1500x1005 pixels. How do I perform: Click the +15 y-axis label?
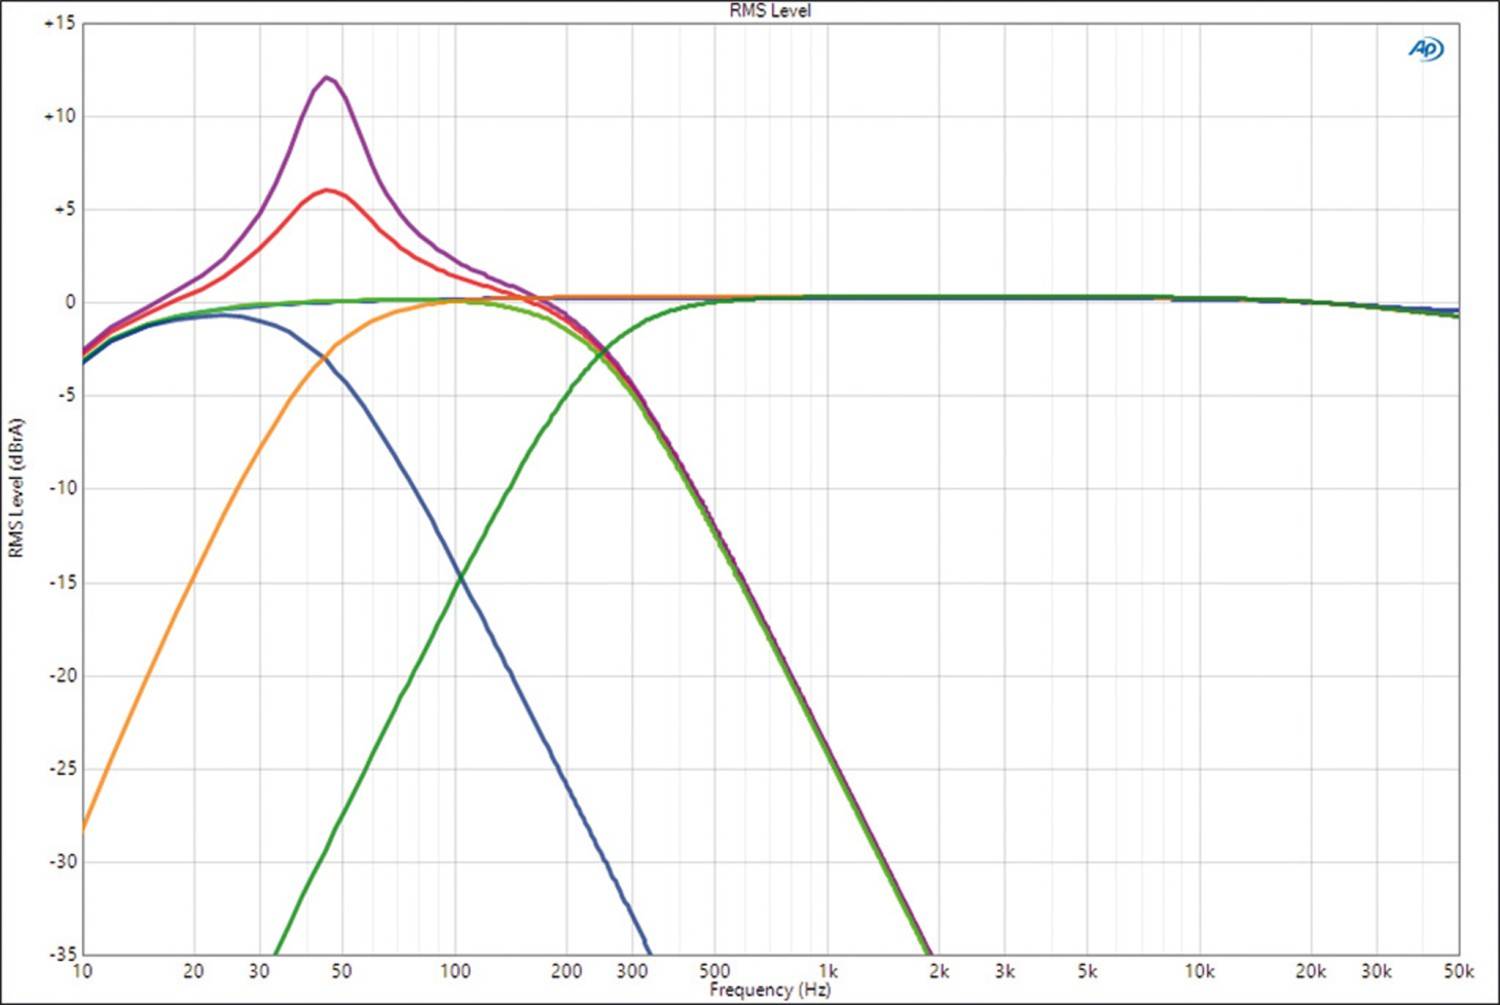tap(59, 23)
